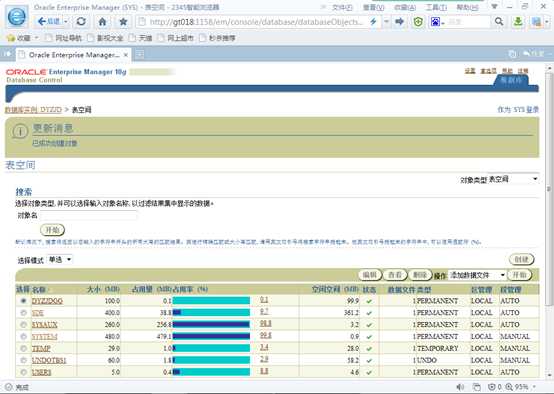Open the action dropdown 添加数据文件
The width and height of the screenshot is (554, 394).
pyautogui.click(x=477, y=275)
